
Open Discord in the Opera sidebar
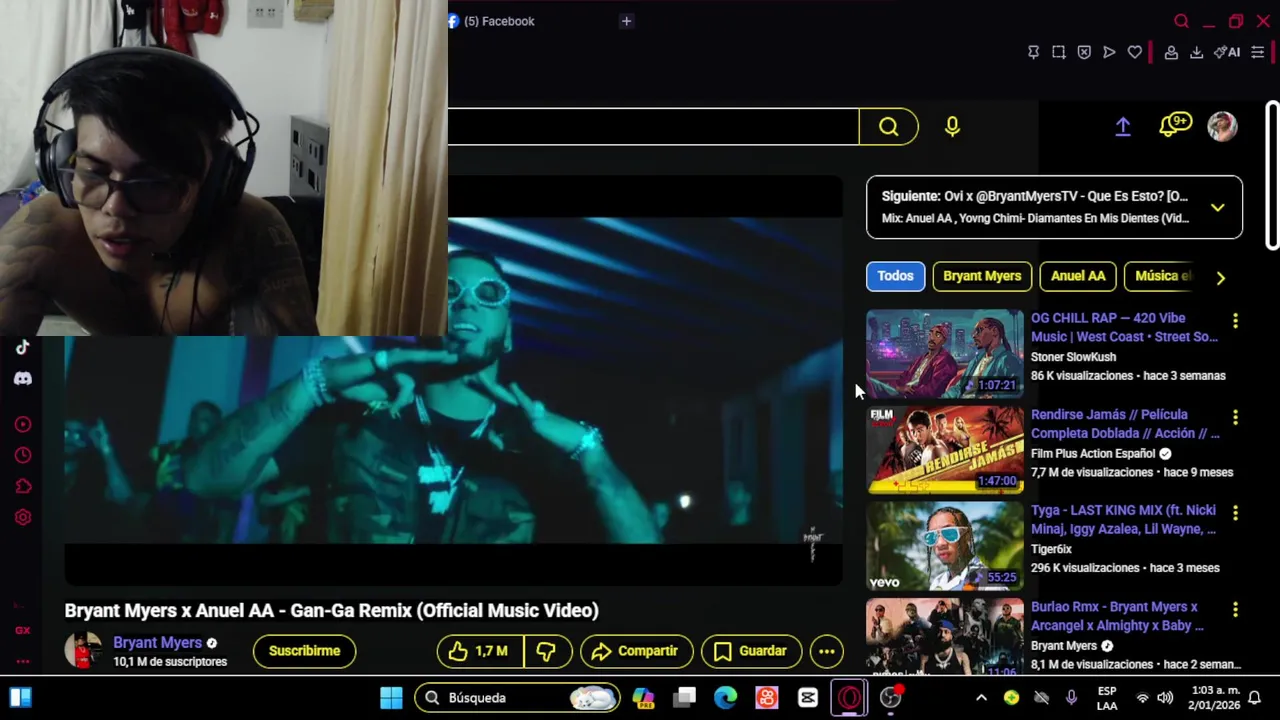coord(23,379)
